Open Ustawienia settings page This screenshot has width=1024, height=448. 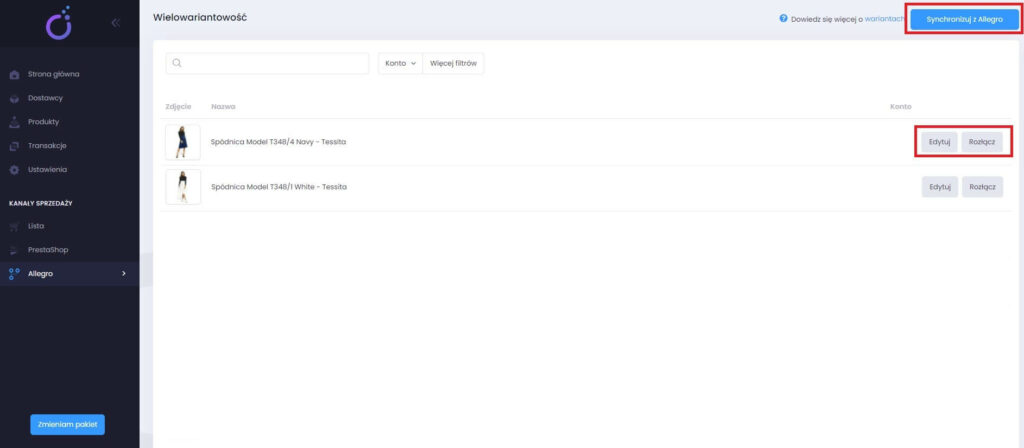tap(48, 170)
